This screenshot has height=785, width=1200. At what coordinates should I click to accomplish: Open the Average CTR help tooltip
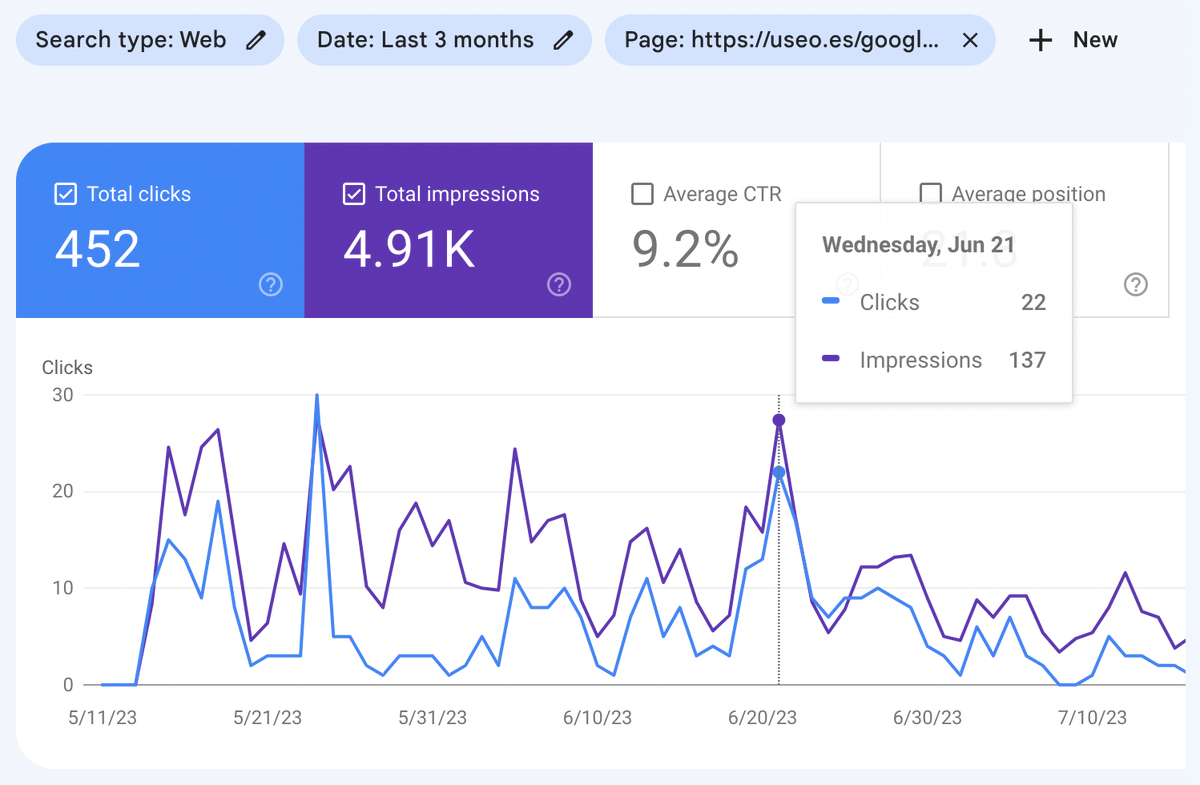pos(848,284)
